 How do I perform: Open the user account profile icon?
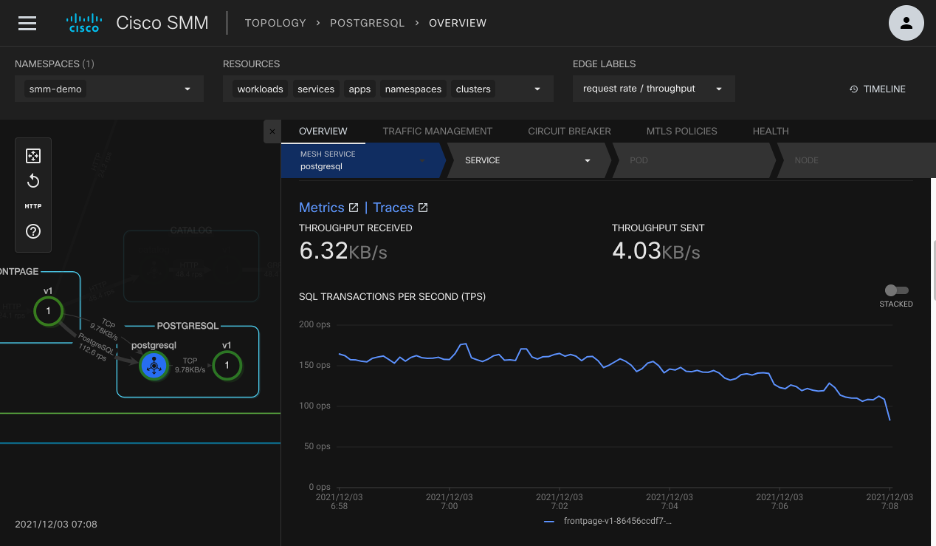[906, 23]
